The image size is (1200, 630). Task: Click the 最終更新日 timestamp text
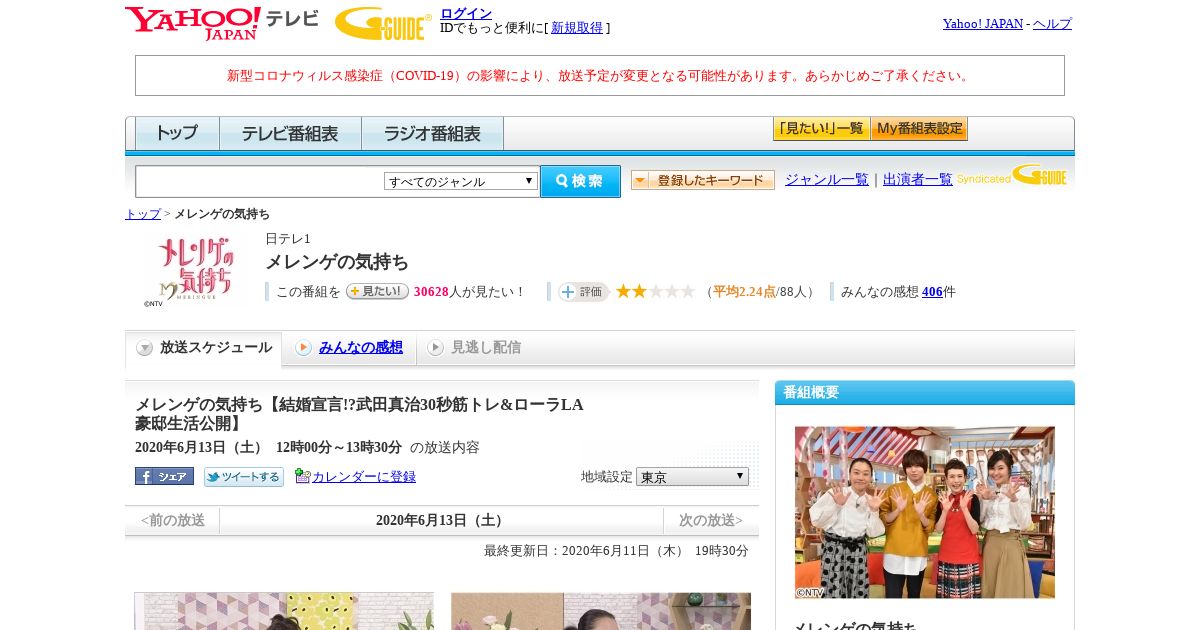coord(616,551)
